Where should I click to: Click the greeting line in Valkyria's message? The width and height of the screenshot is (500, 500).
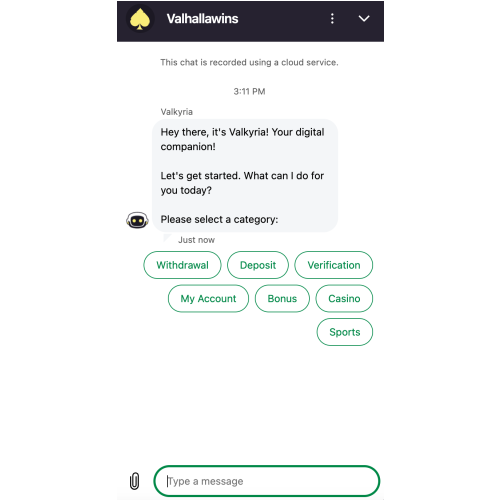(x=242, y=139)
